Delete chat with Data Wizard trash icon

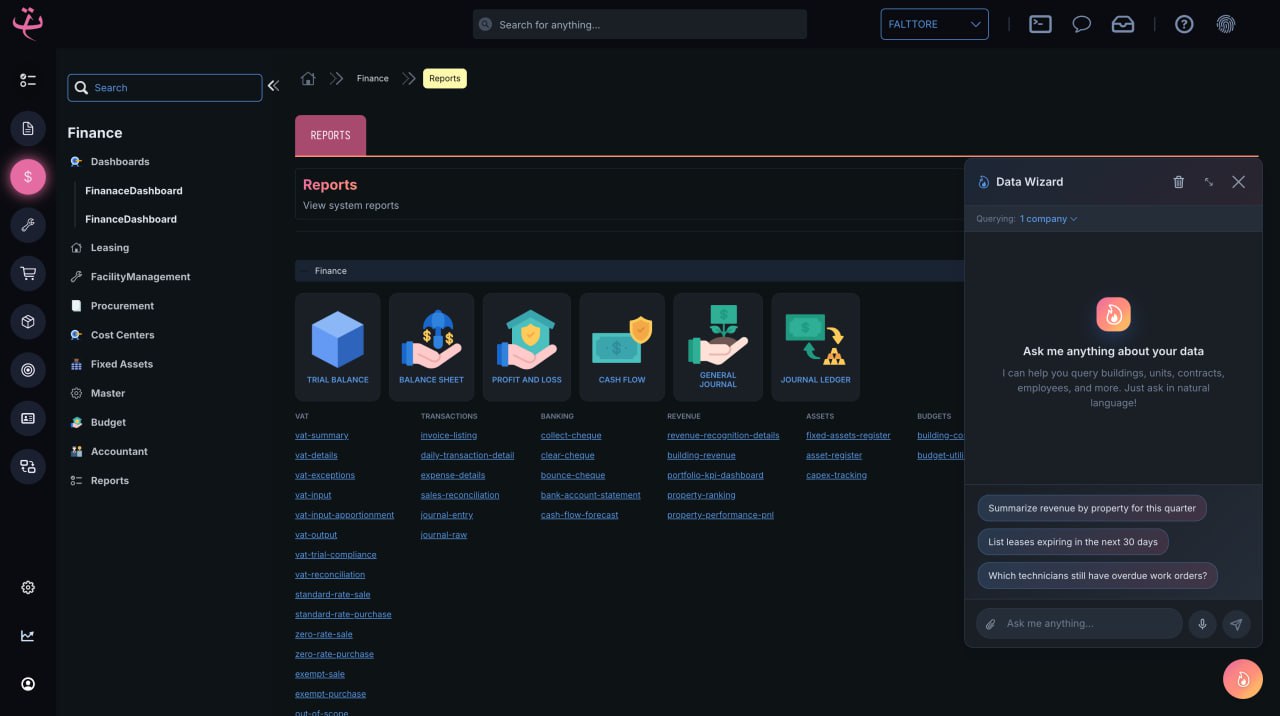1178,182
